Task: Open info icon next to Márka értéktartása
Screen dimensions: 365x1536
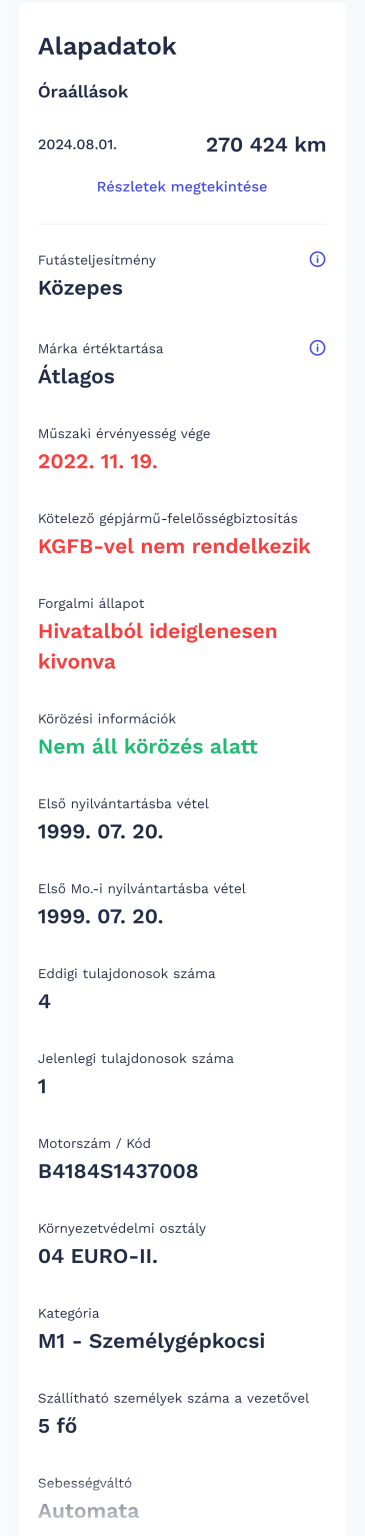Action: coord(318,348)
